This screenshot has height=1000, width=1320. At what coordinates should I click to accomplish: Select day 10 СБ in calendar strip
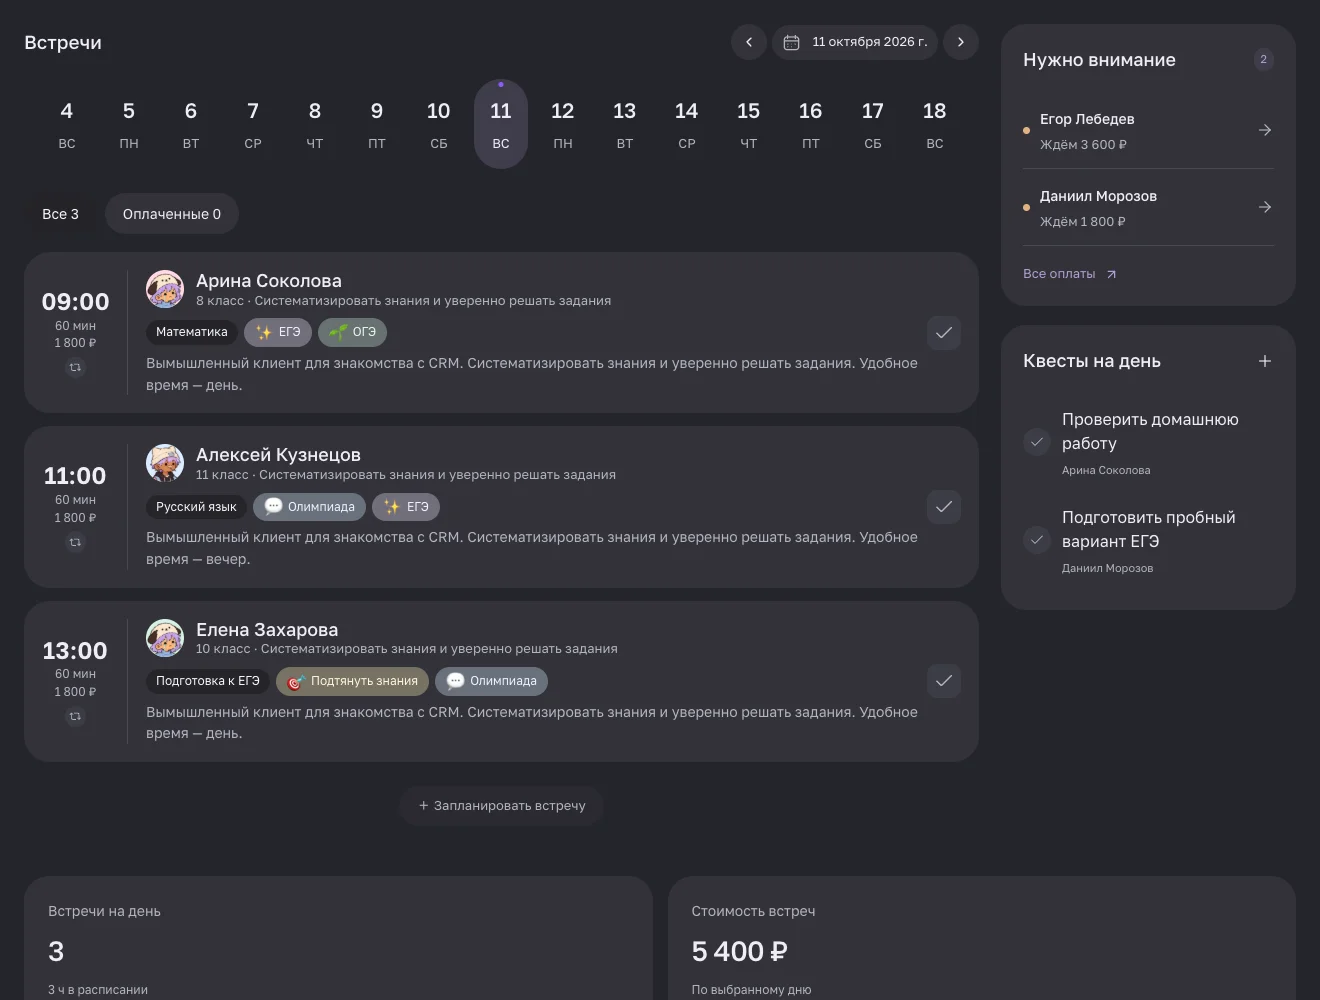[x=439, y=124]
